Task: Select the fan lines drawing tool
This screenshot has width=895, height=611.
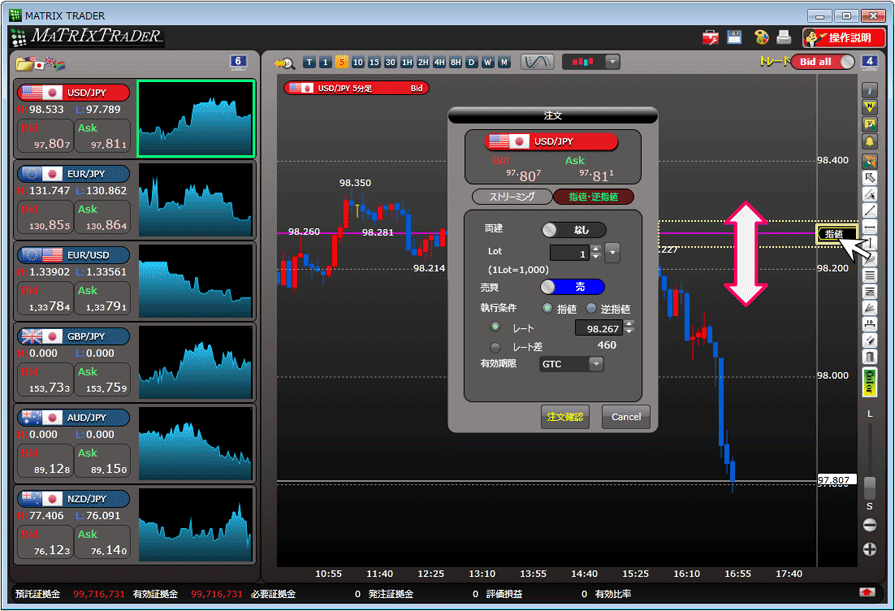Action: (x=869, y=308)
